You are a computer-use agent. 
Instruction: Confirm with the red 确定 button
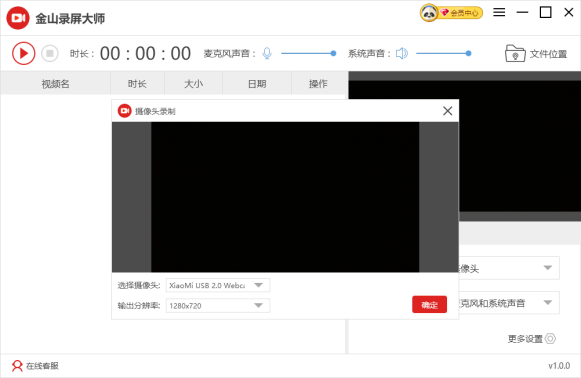429,305
